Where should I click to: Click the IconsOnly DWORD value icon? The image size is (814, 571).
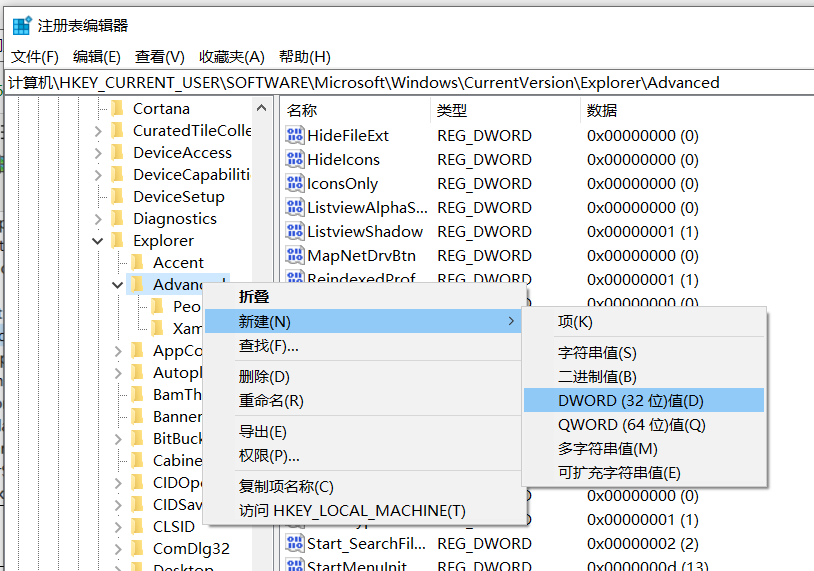[x=295, y=183]
